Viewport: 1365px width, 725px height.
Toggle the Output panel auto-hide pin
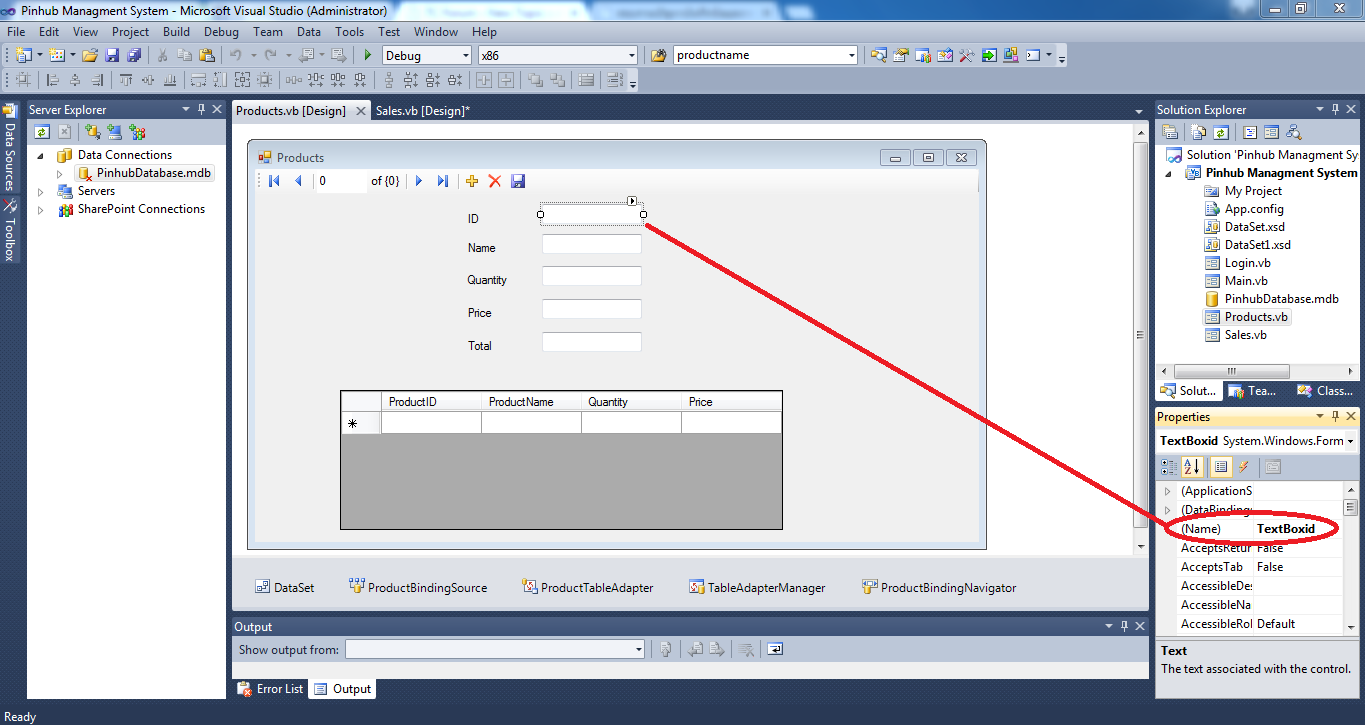1125,627
